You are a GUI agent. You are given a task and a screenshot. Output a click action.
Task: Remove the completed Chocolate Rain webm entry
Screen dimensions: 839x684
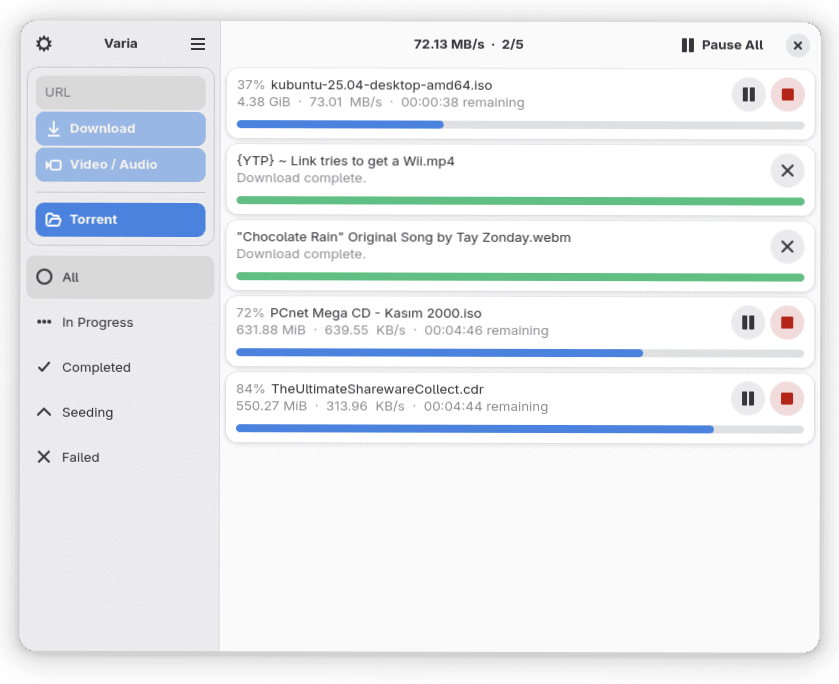(x=787, y=247)
